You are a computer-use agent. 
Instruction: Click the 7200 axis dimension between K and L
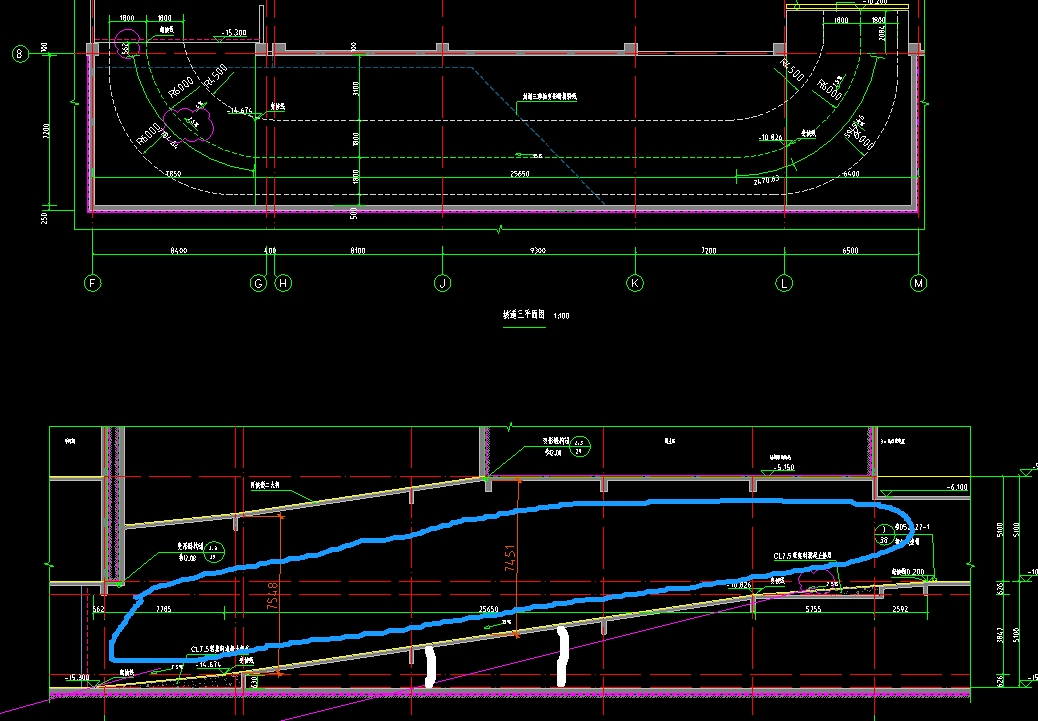click(708, 250)
